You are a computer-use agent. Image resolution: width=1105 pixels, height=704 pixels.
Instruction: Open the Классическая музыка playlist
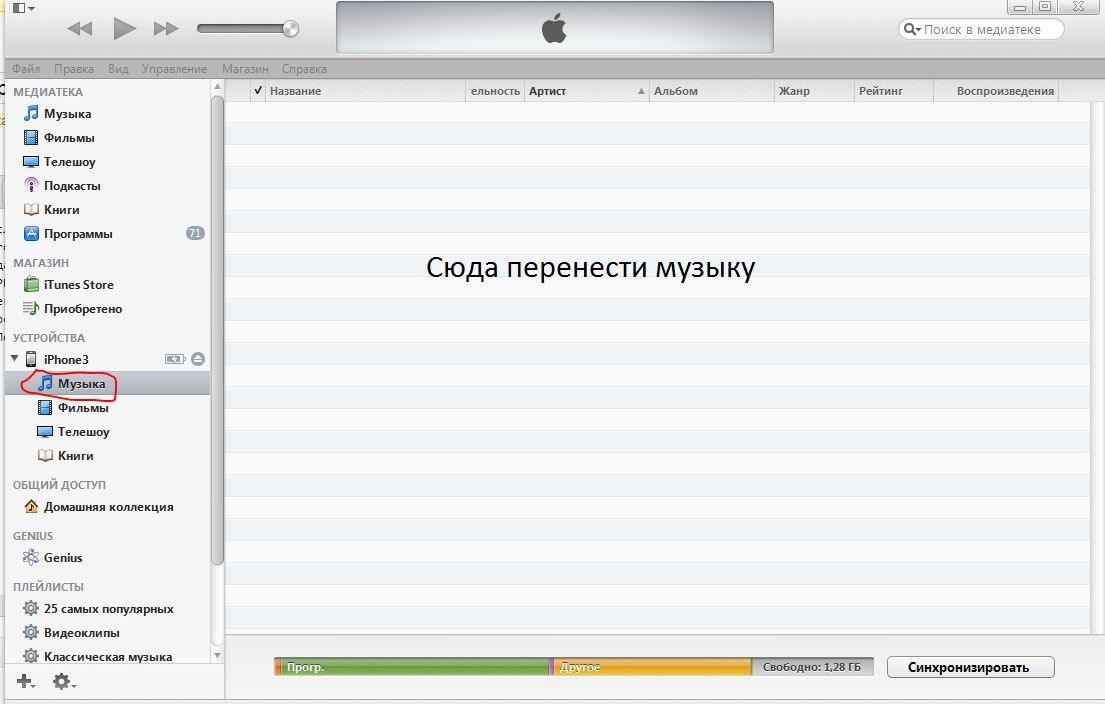pos(108,657)
